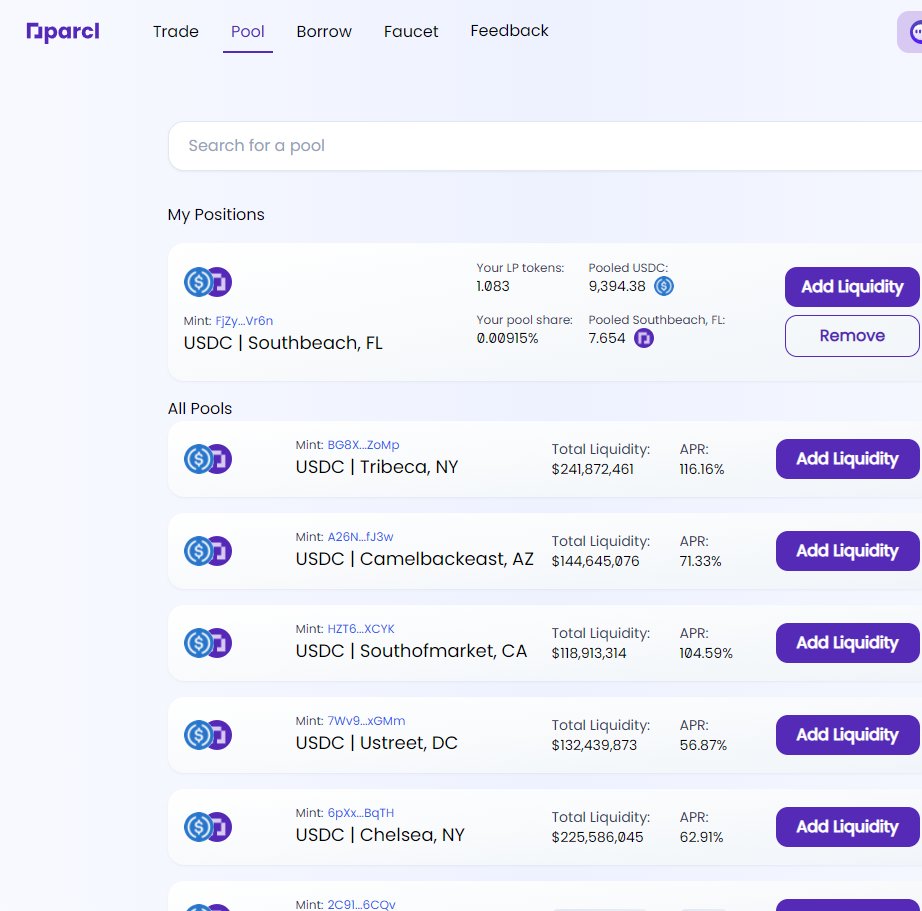Add liquidity to Tribeca, NY pool
Image resolution: width=922 pixels, height=911 pixels.
847,459
